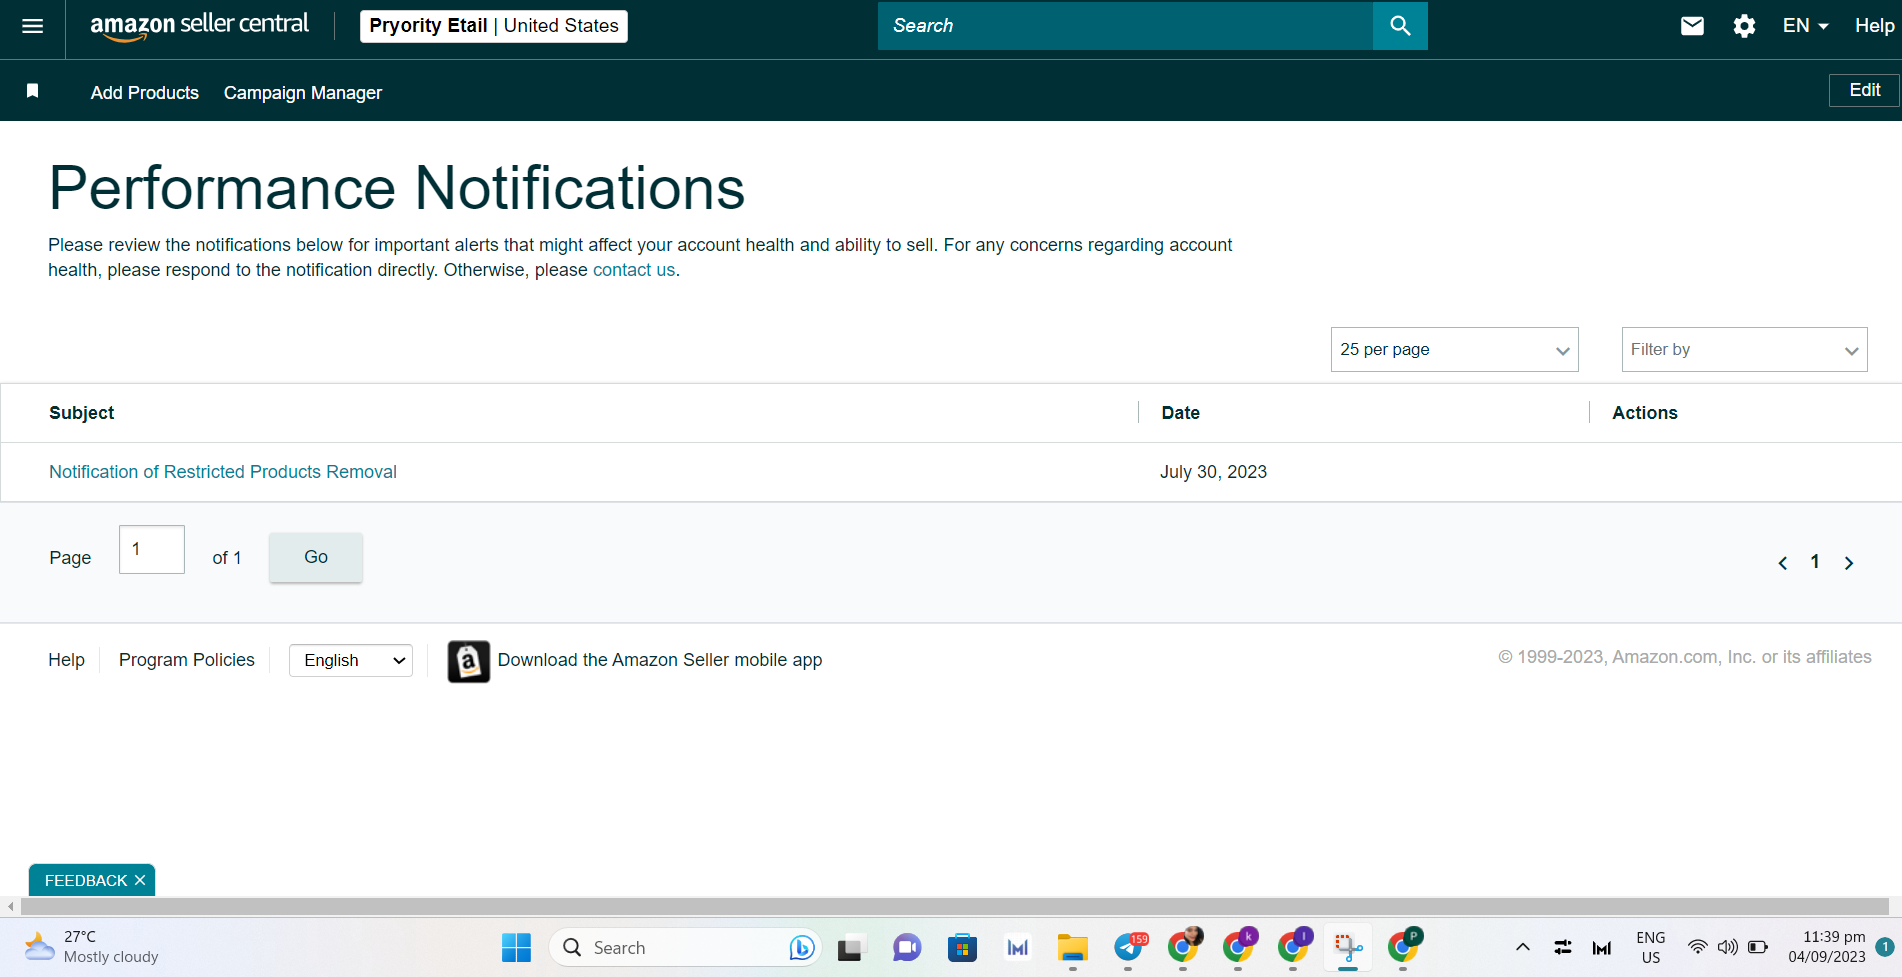Viewport: 1902px width, 977px height.
Task: Click the battery tray icon
Action: (1758, 947)
